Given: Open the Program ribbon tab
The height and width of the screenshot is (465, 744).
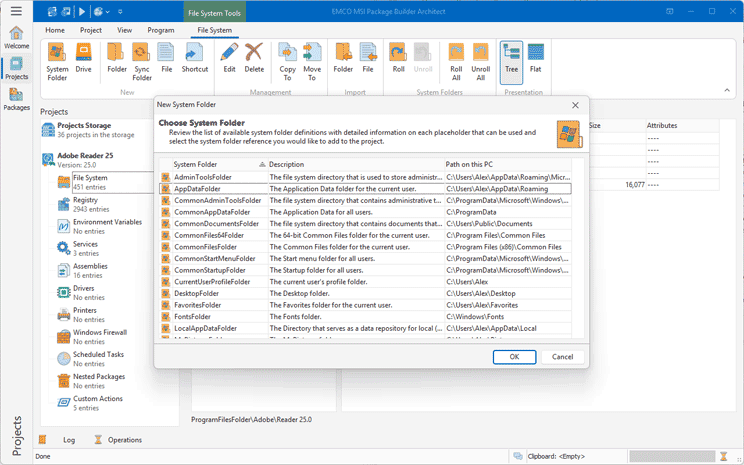Looking at the screenshot, I should click(x=160, y=30).
